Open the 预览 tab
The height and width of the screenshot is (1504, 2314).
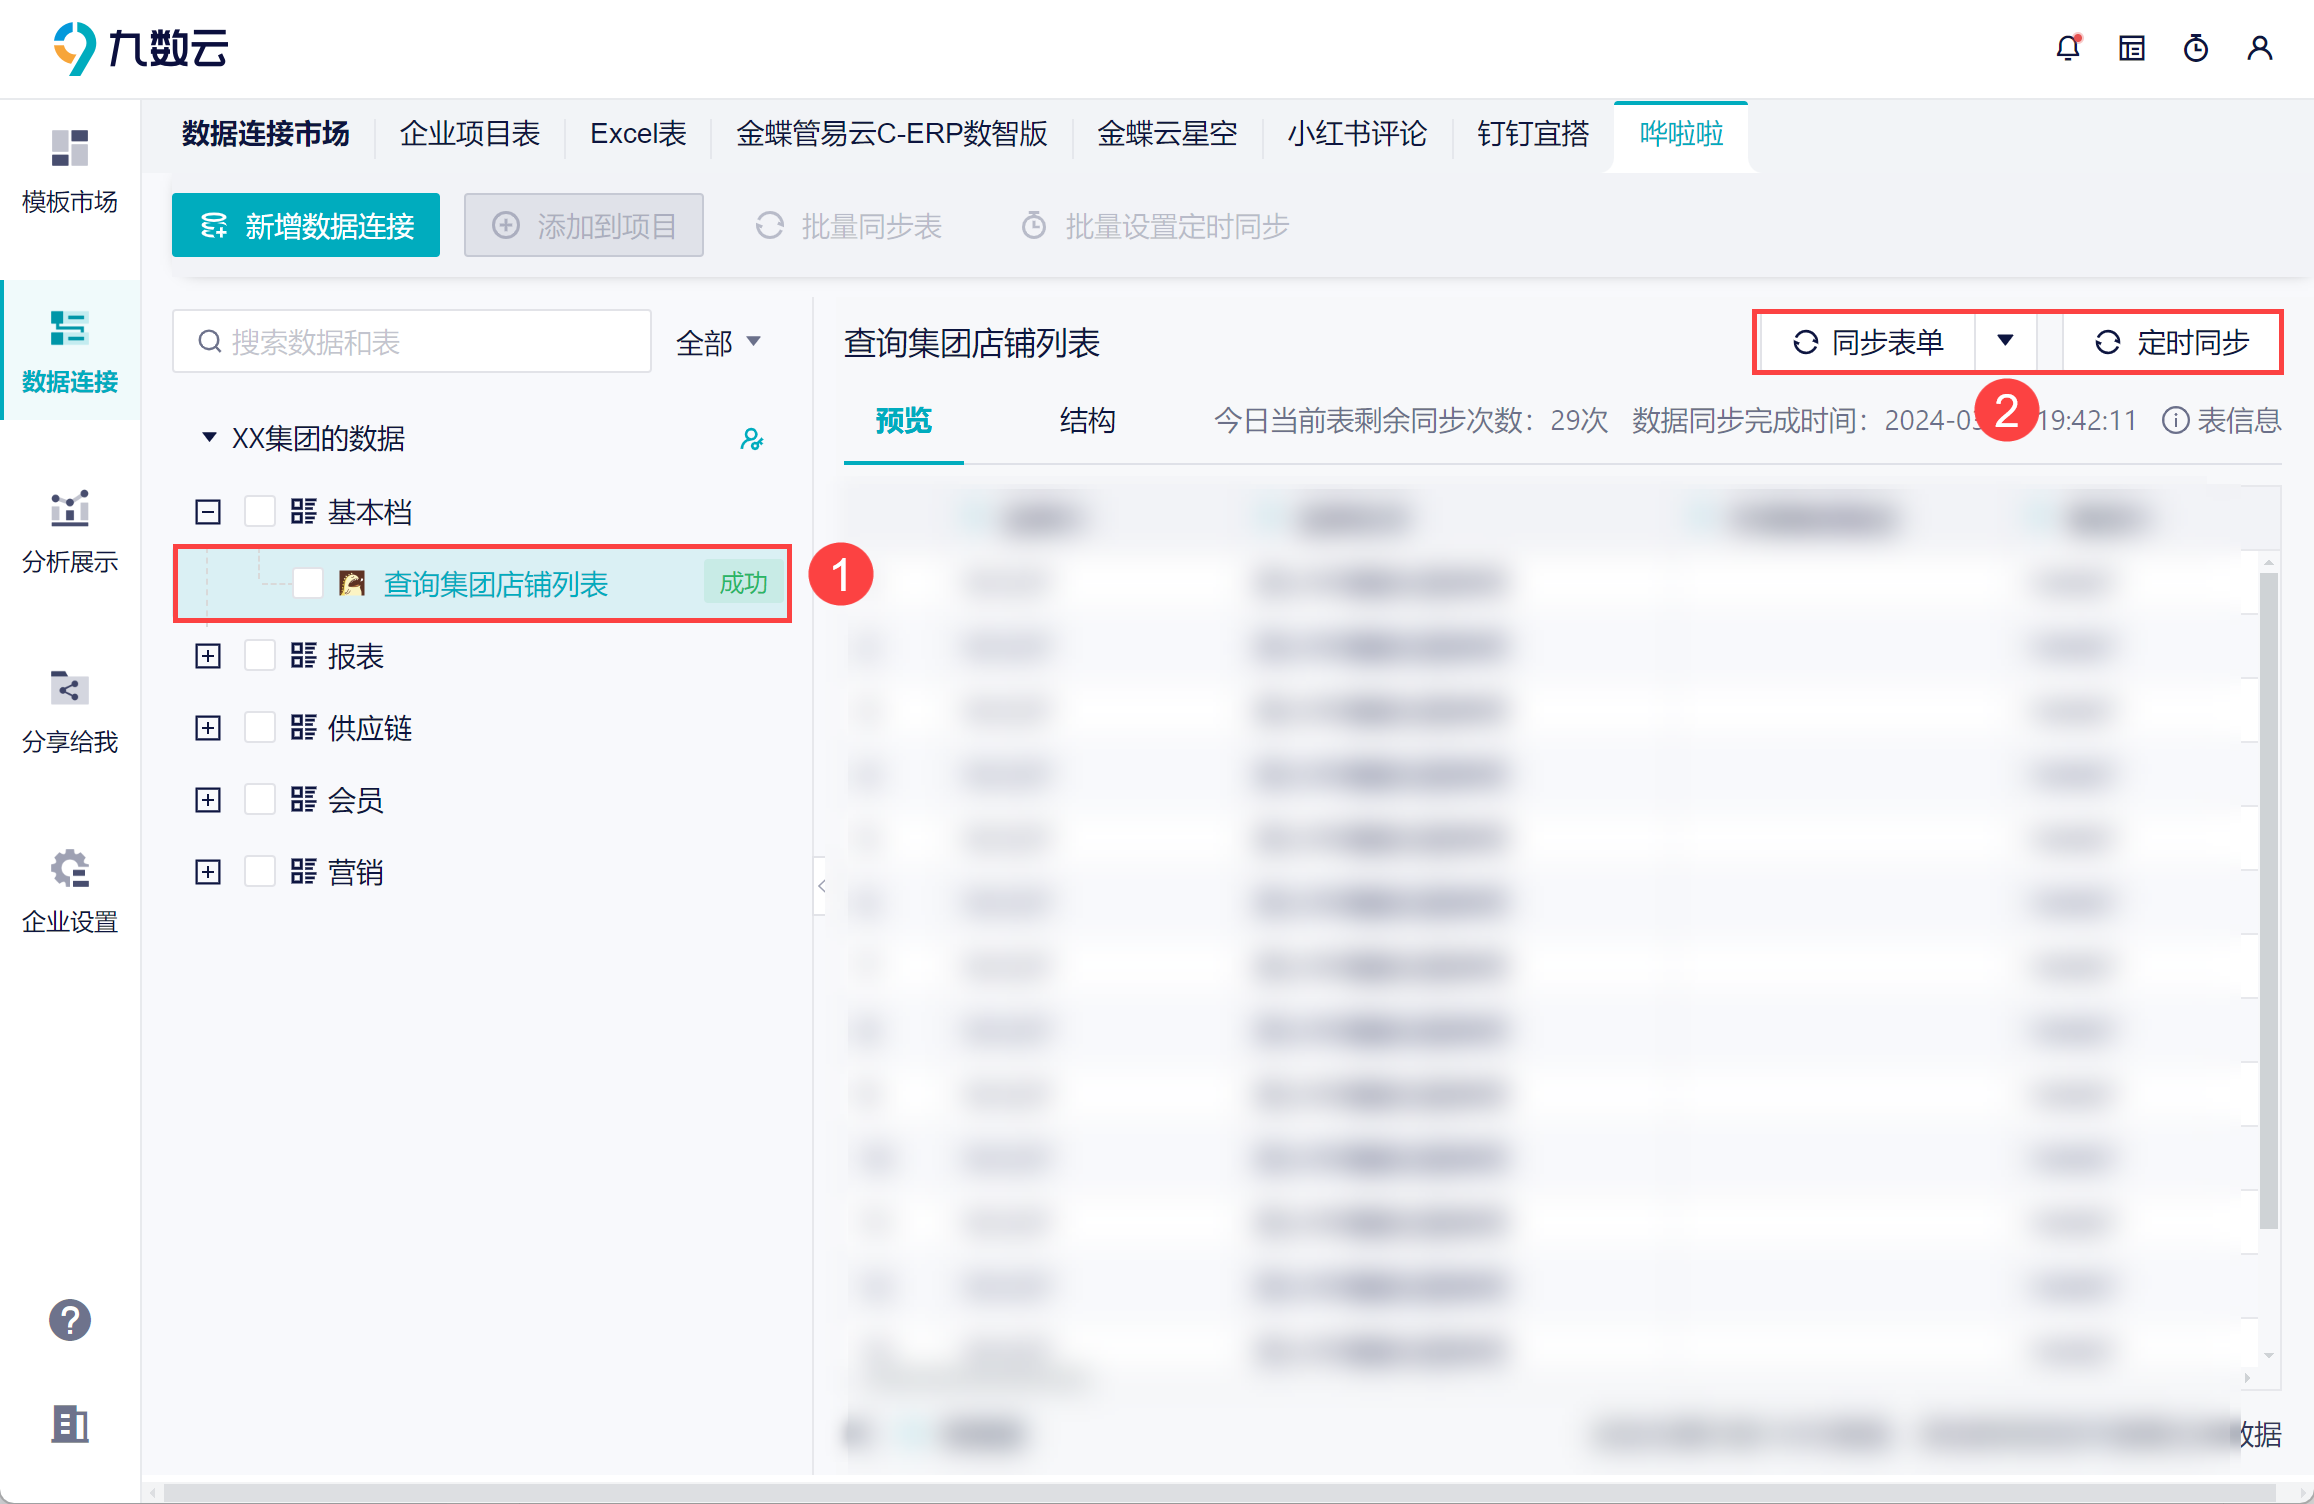(903, 421)
